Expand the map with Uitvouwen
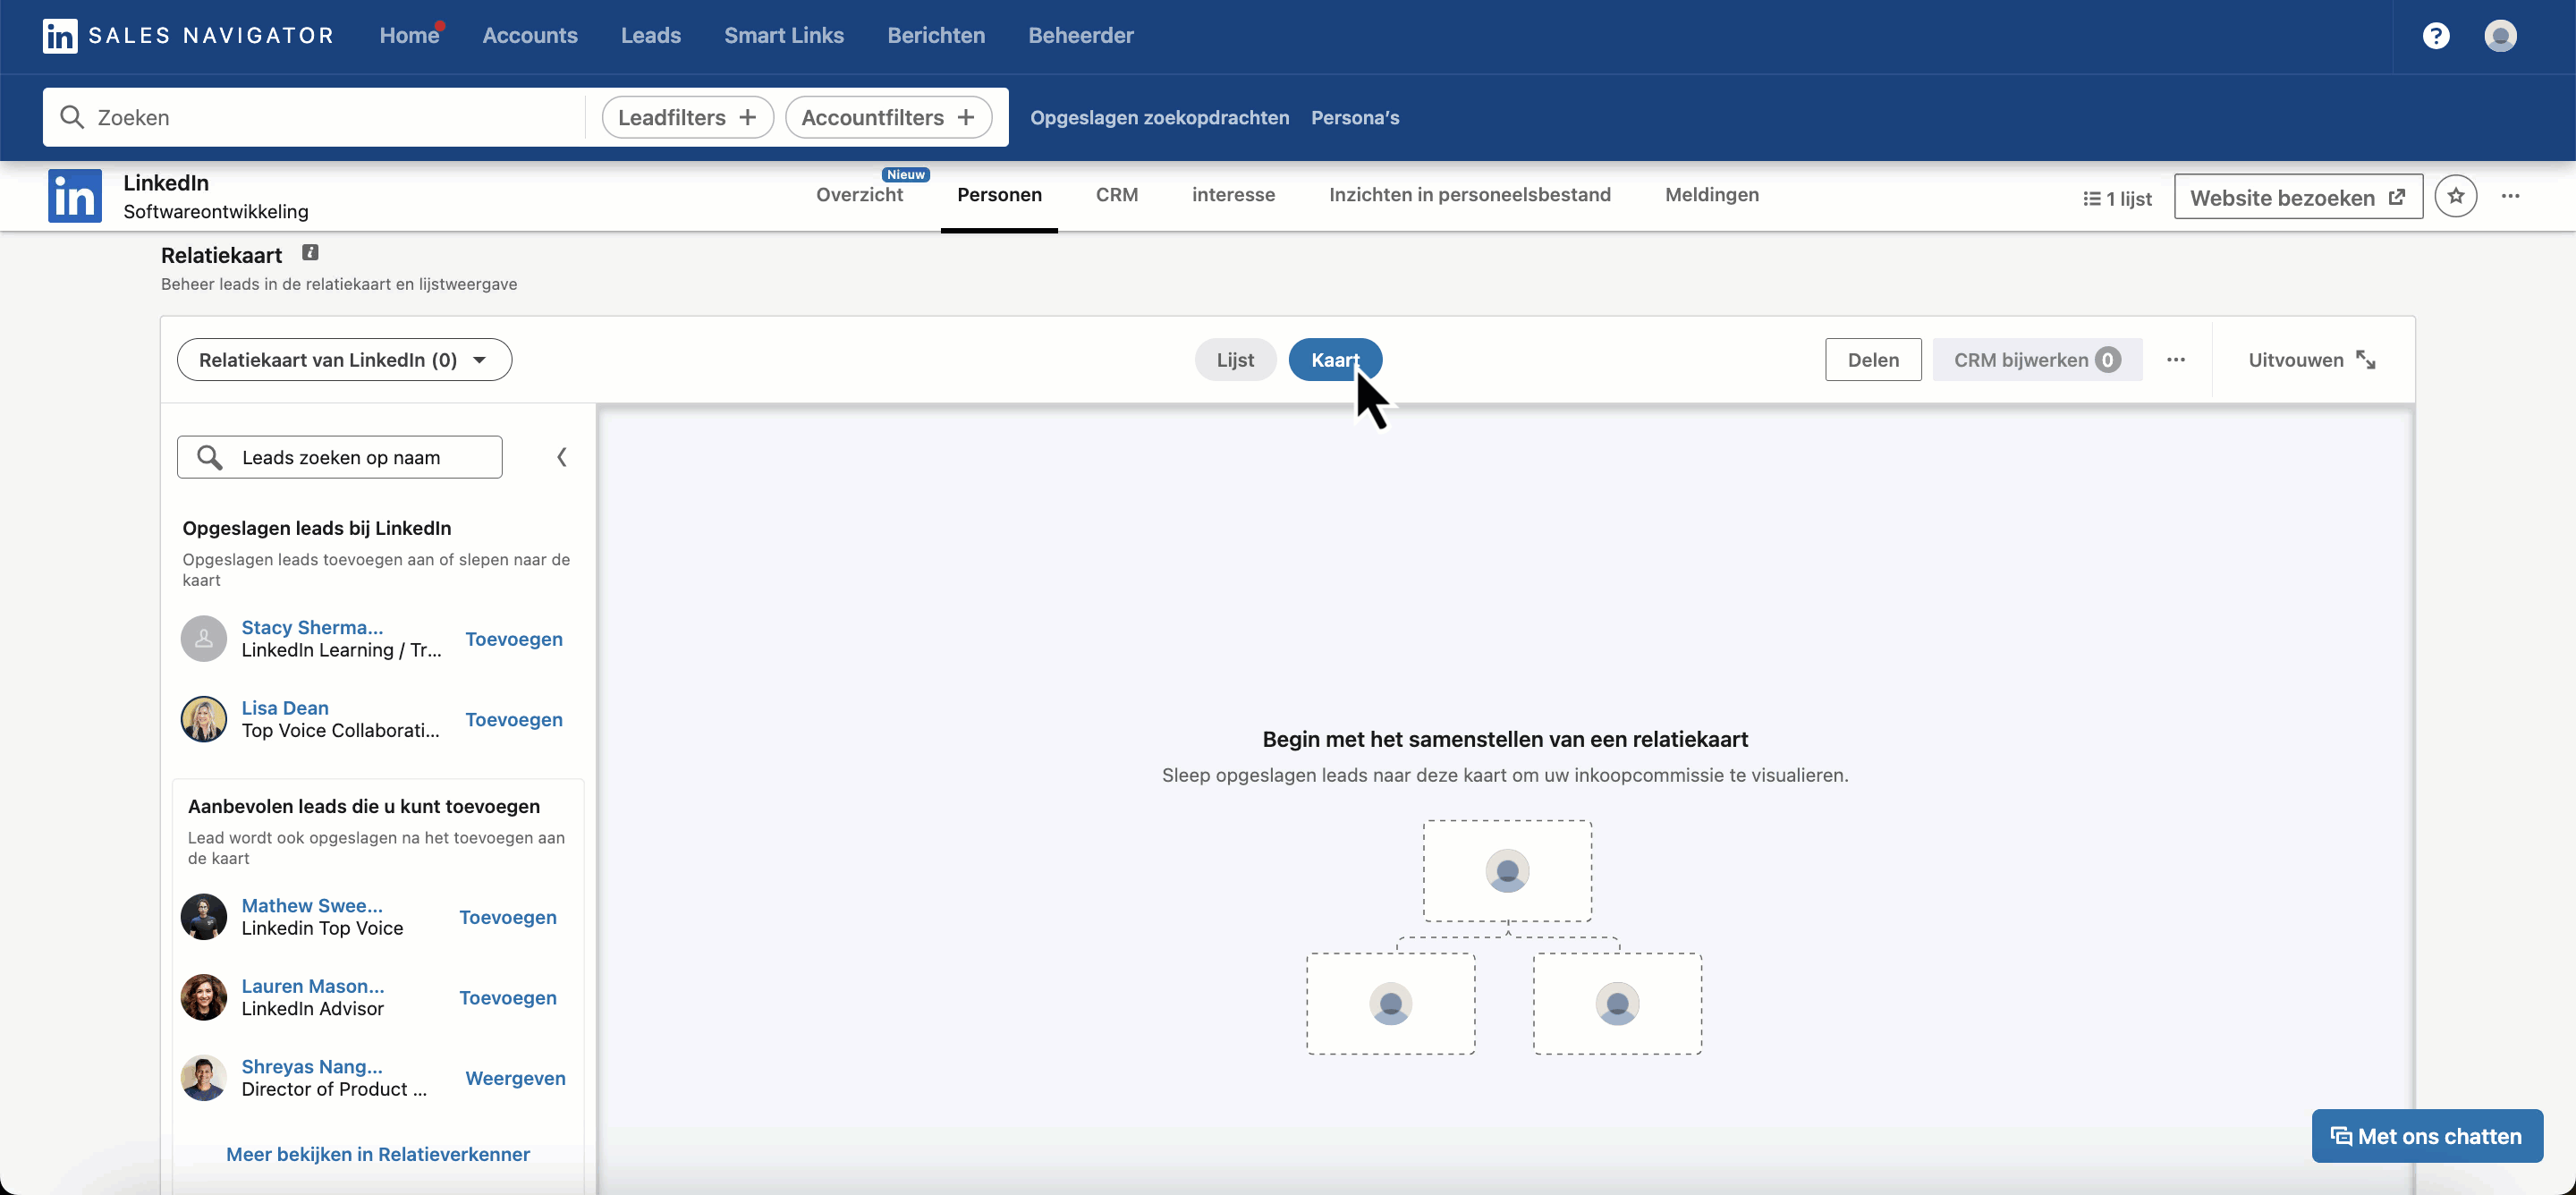Viewport: 2576px width, 1195px height. point(2312,360)
